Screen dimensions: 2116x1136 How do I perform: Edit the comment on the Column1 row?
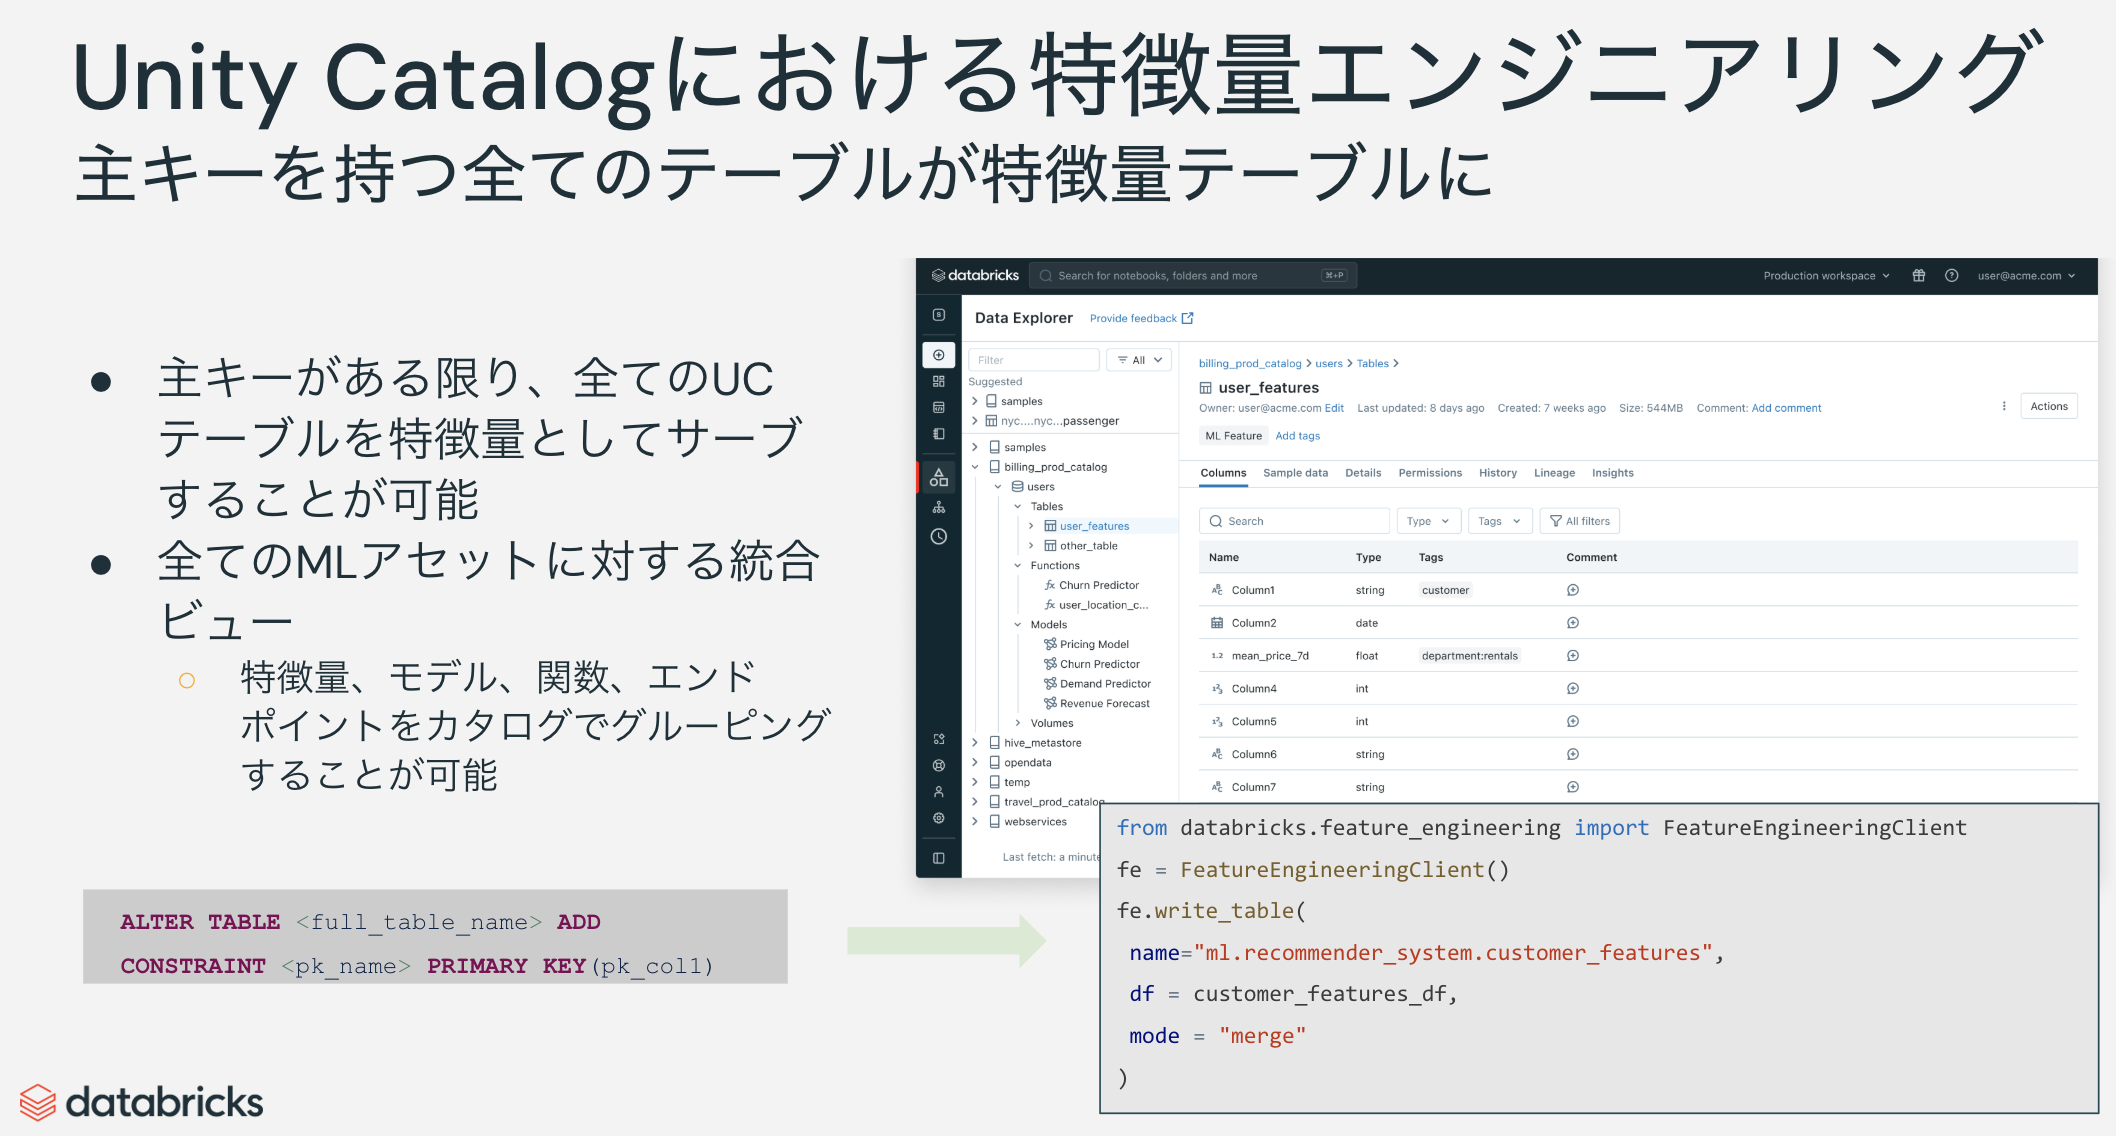(1572, 590)
